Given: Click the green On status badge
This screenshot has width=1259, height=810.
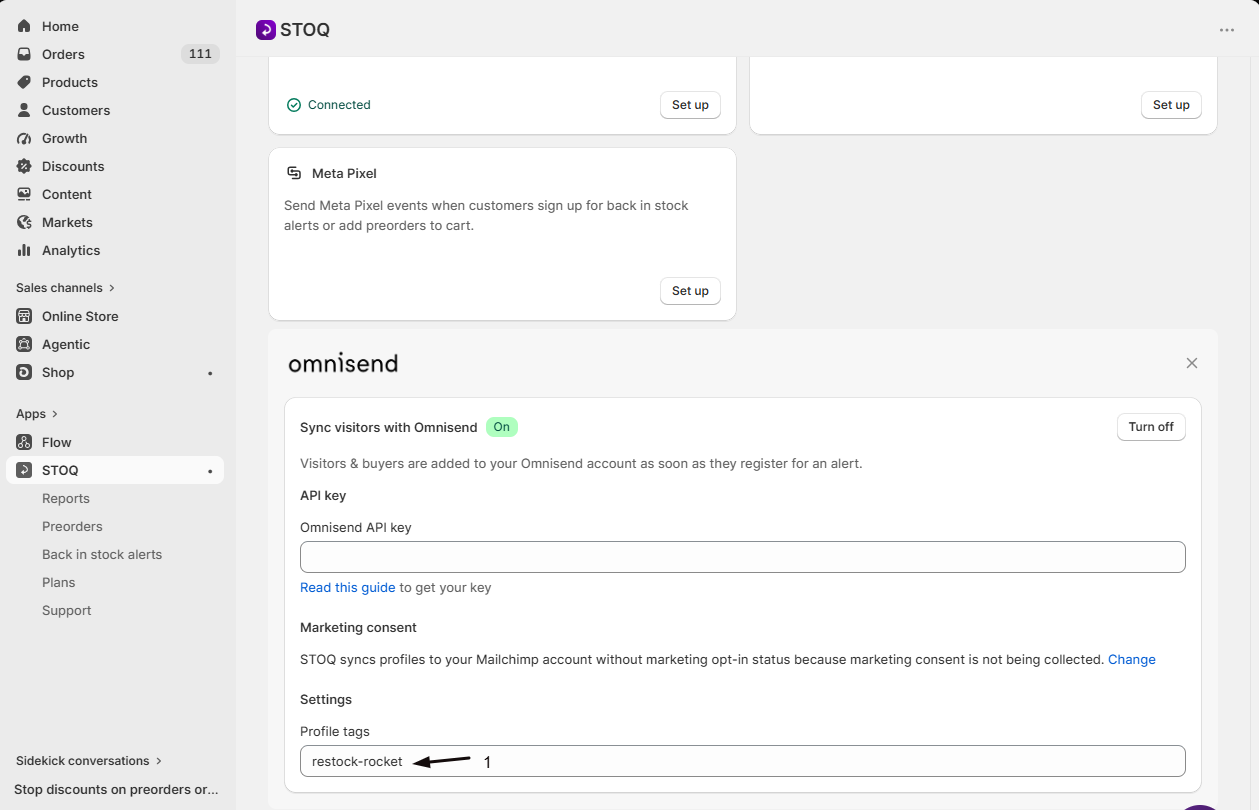Looking at the screenshot, I should [502, 427].
